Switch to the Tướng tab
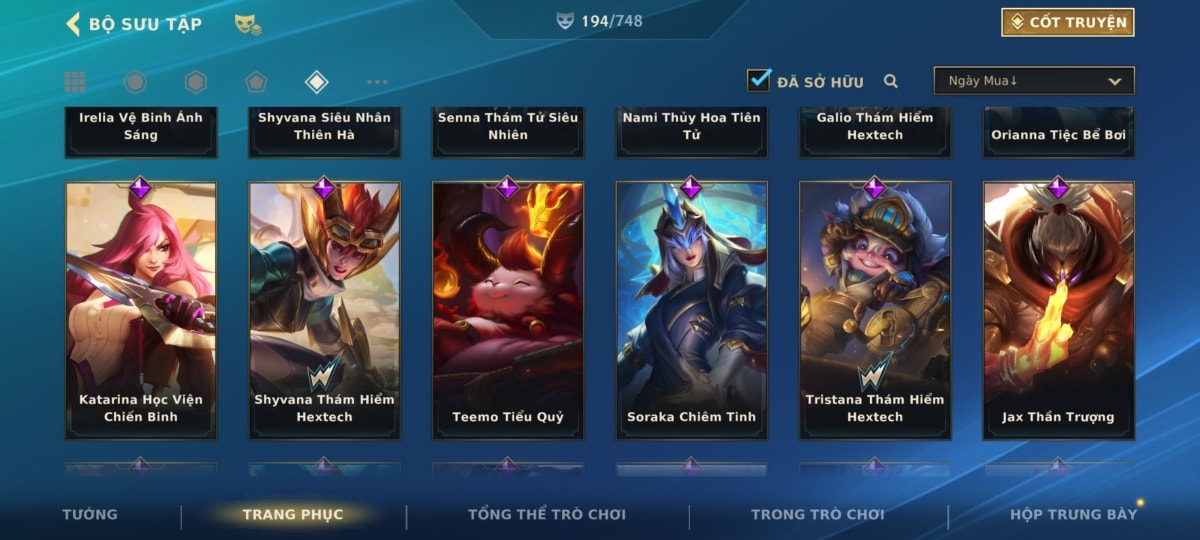The height and width of the screenshot is (540, 1200). click(x=90, y=514)
